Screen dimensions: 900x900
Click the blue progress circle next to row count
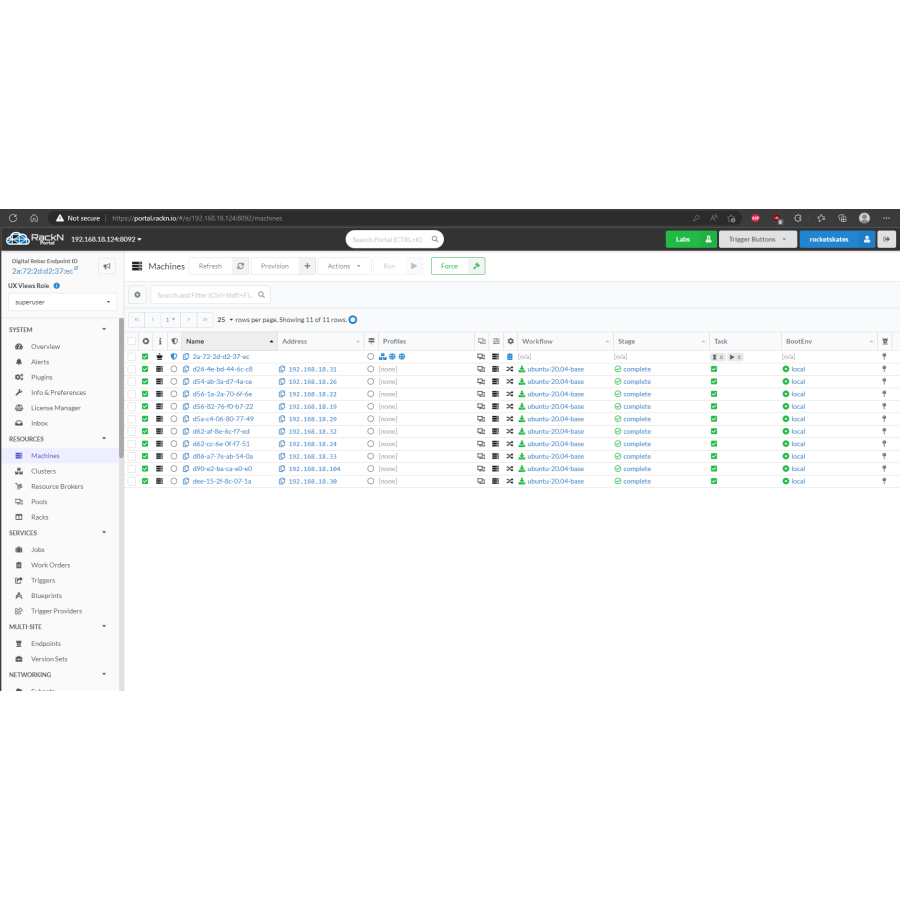pyautogui.click(x=351, y=320)
